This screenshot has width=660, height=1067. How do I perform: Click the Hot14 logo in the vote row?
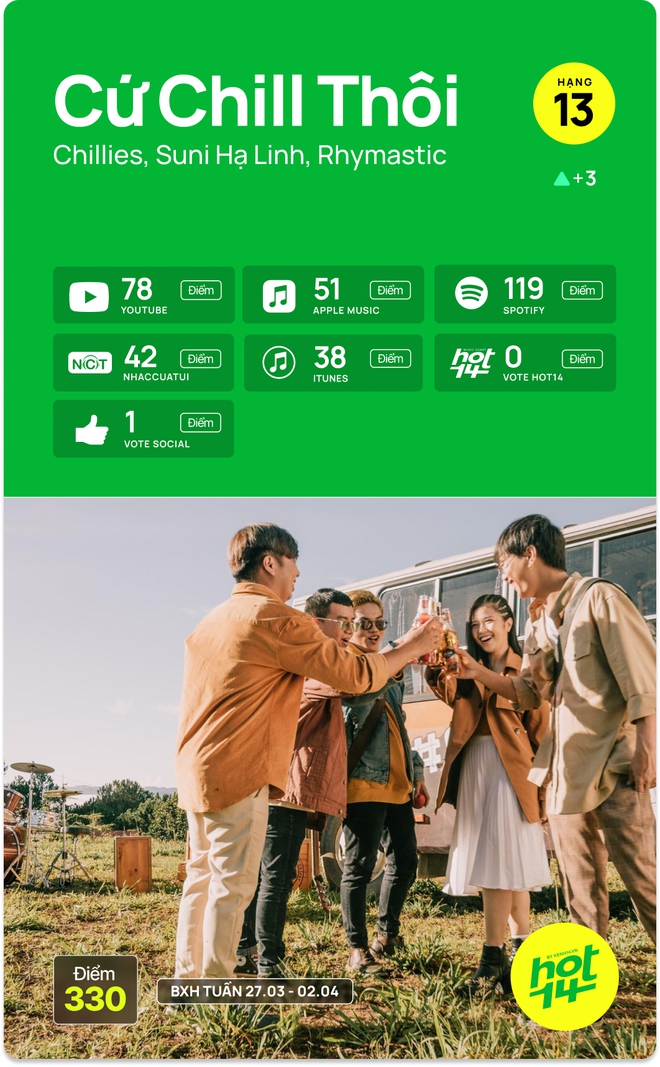pos(472,362)
